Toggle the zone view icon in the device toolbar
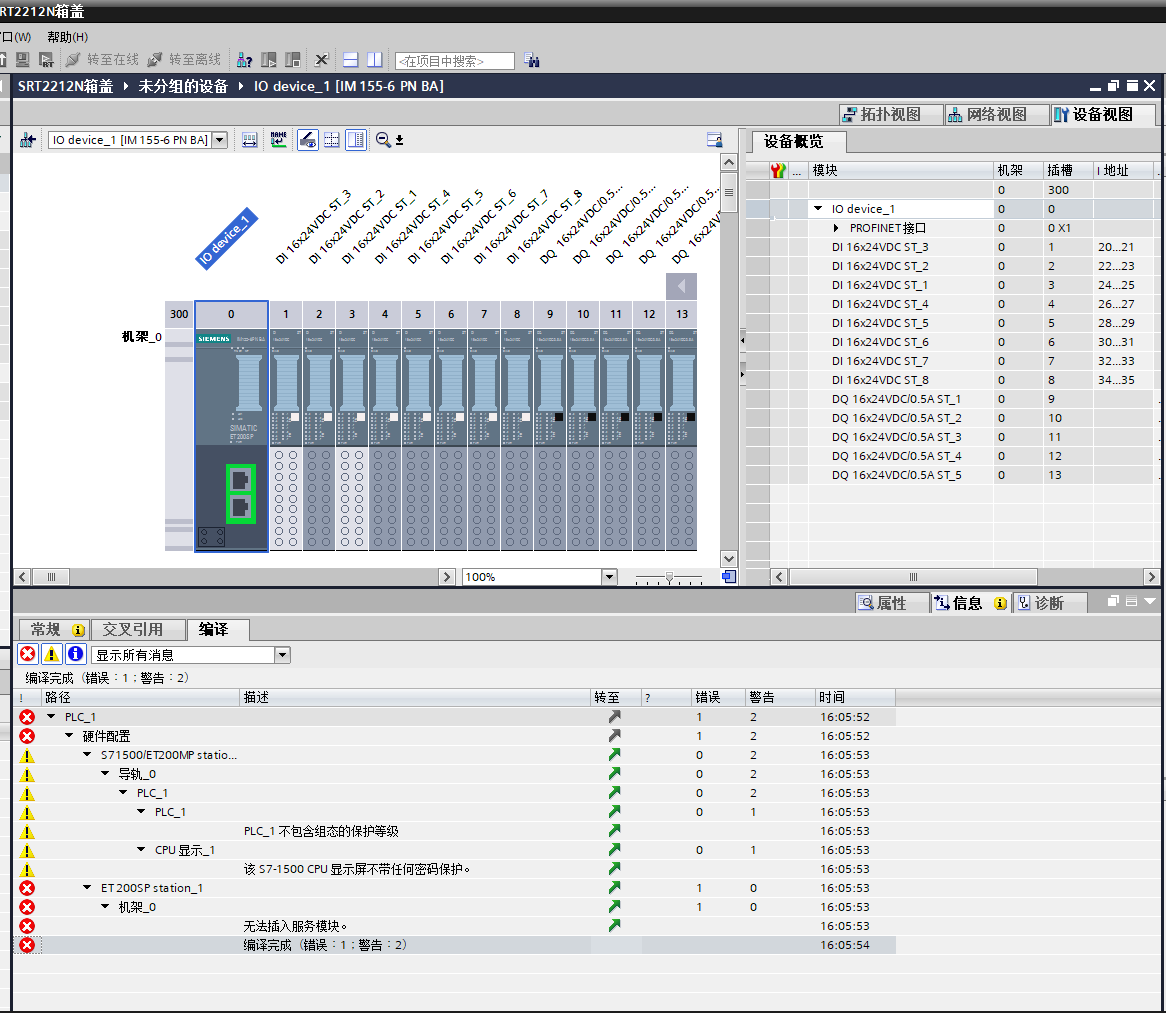The image size is (1166, 1013). pos(356,140)
